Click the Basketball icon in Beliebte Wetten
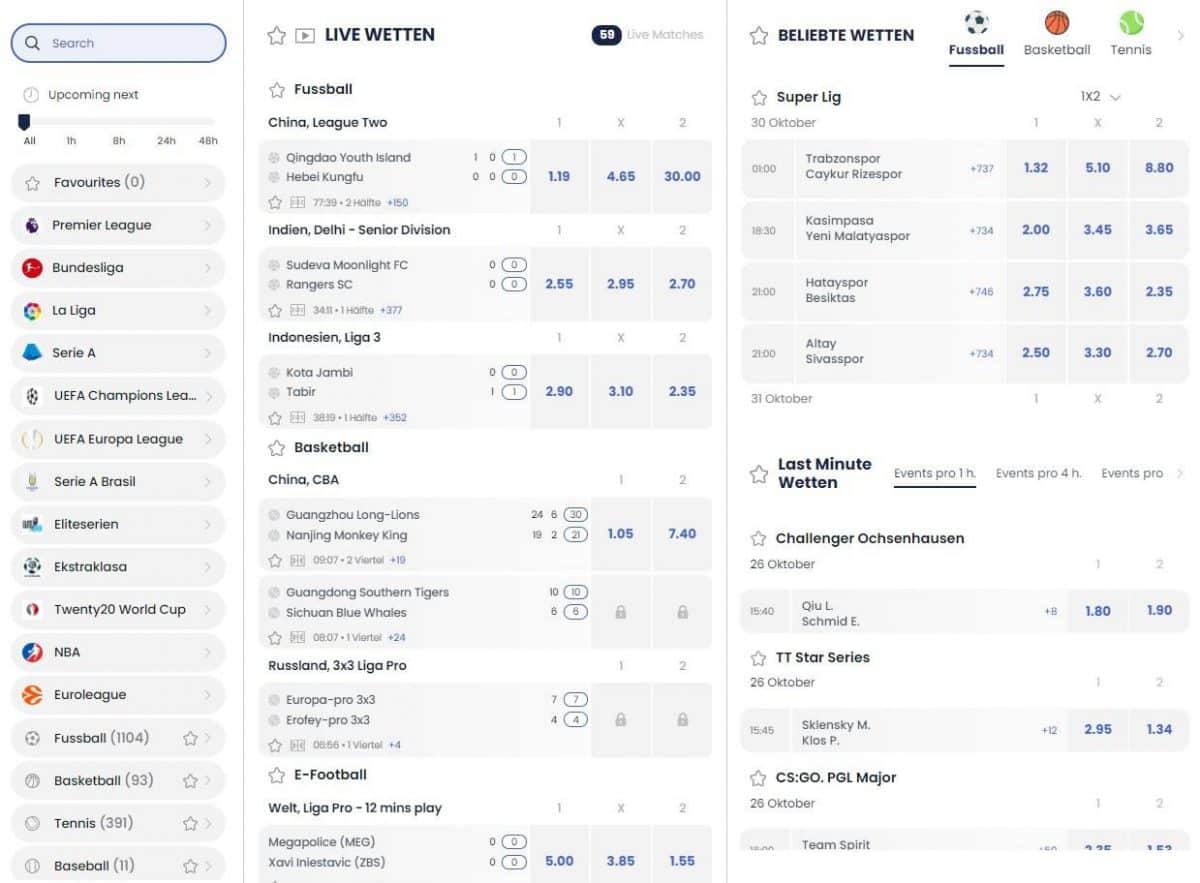Image resolution: width=1200 pixels, height=883 pixels. pyautogui.click(x=1057, y=23)
